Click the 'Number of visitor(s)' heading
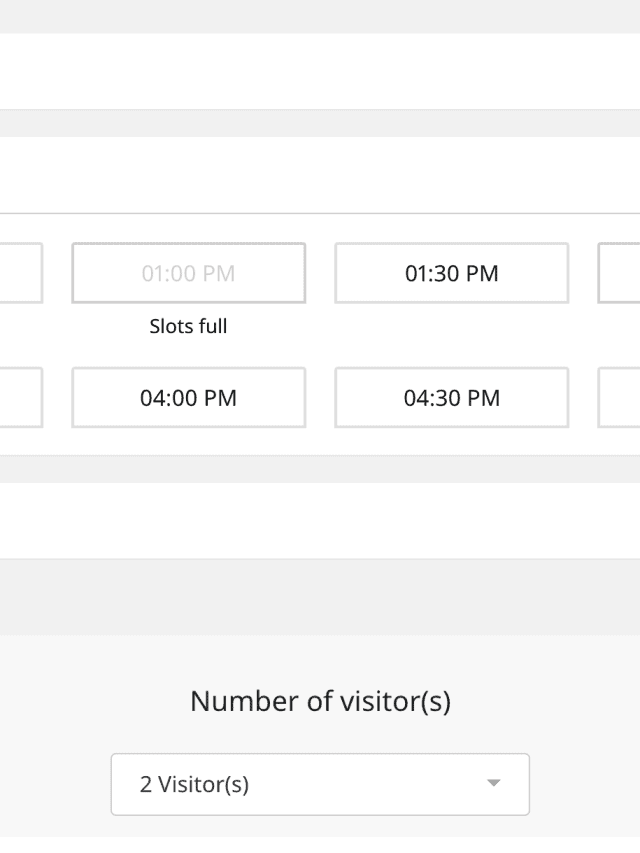 pyautogui.click(x=320, y=701)
